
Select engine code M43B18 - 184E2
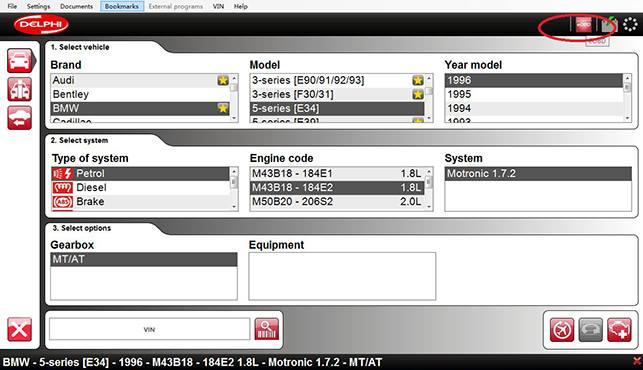coord(337,187)
